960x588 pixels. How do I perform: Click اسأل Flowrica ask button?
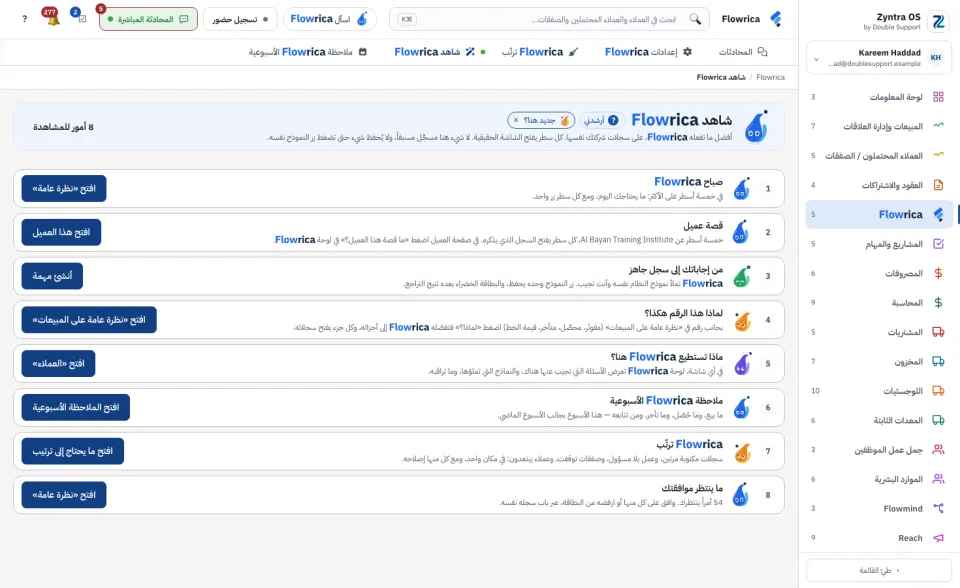pos(329,19)
